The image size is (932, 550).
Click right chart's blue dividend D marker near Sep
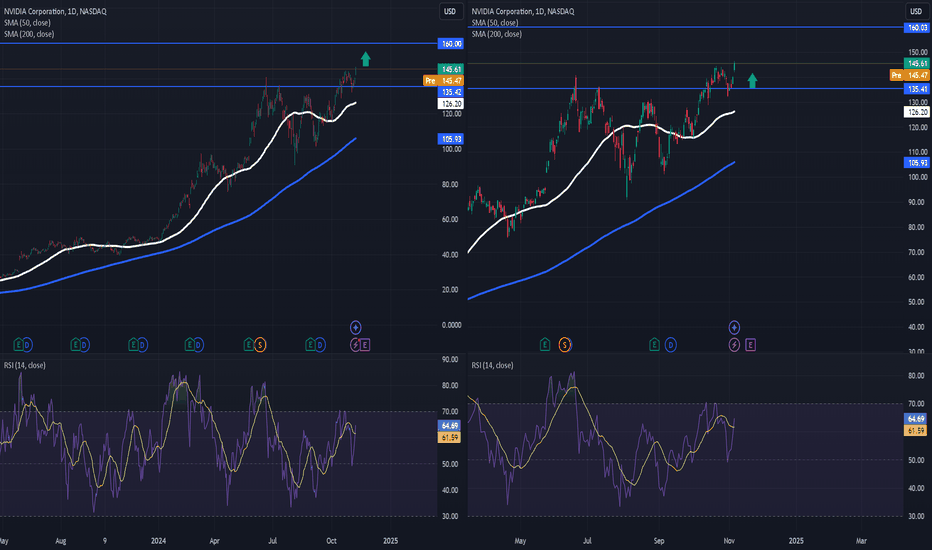click(x=670, y=345)
